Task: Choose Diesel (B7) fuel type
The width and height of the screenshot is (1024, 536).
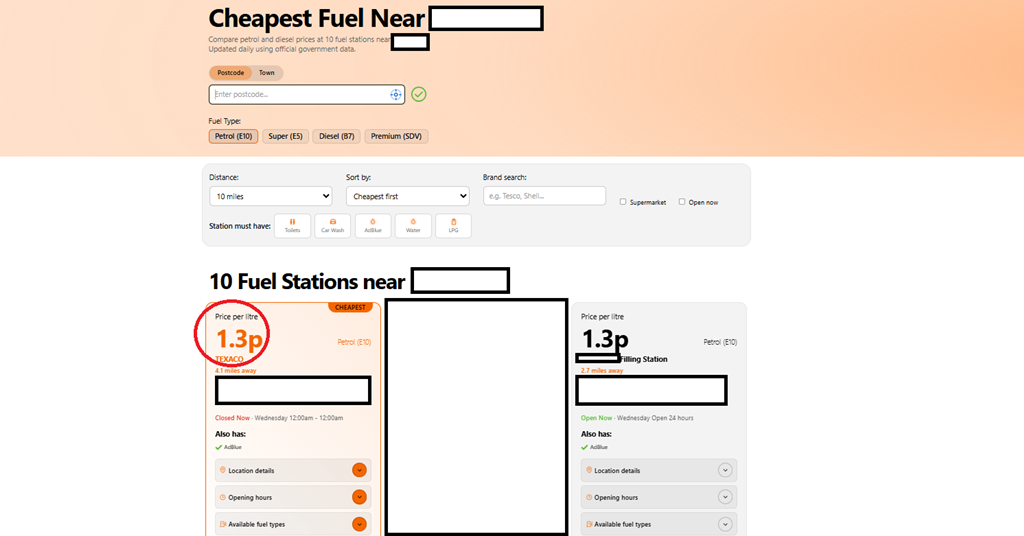Action: click(337, 136)
